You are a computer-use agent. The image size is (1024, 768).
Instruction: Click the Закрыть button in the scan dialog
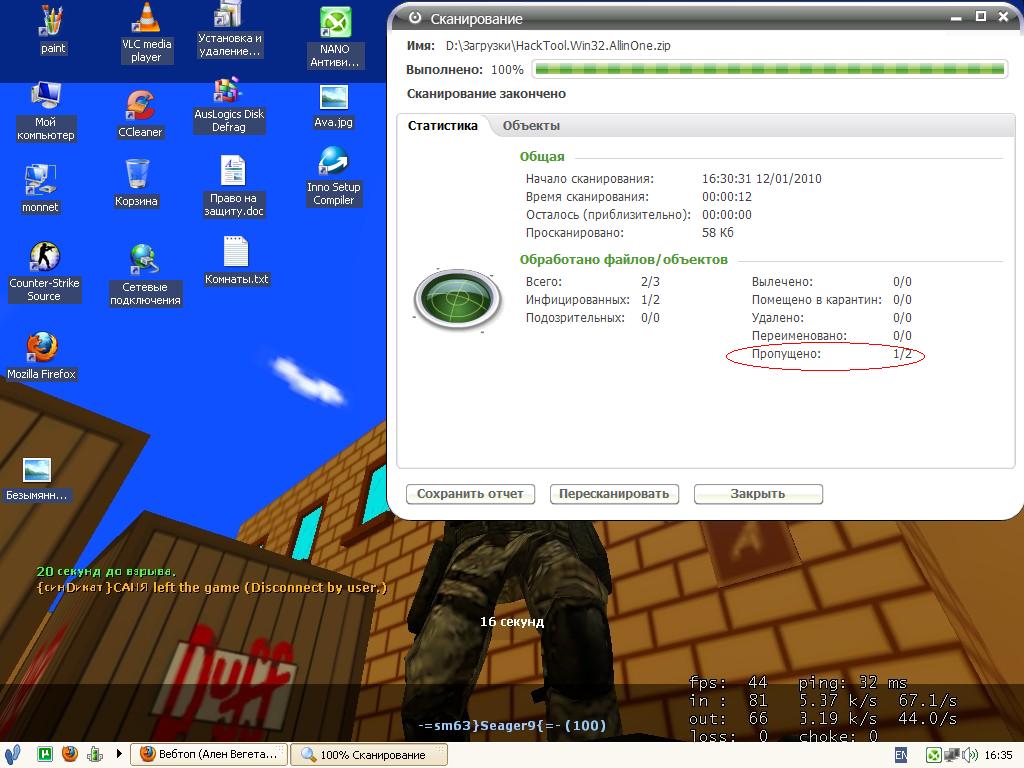click(757, 494)
